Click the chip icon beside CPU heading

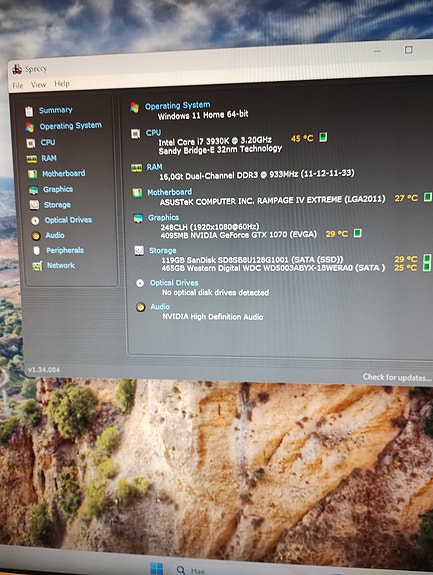click(x=135, y=134)
